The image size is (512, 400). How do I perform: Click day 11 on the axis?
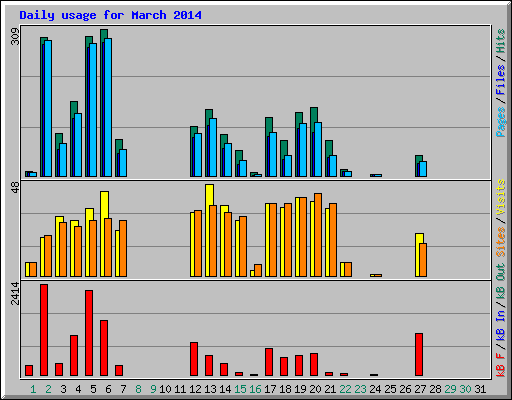coord(180,389)
